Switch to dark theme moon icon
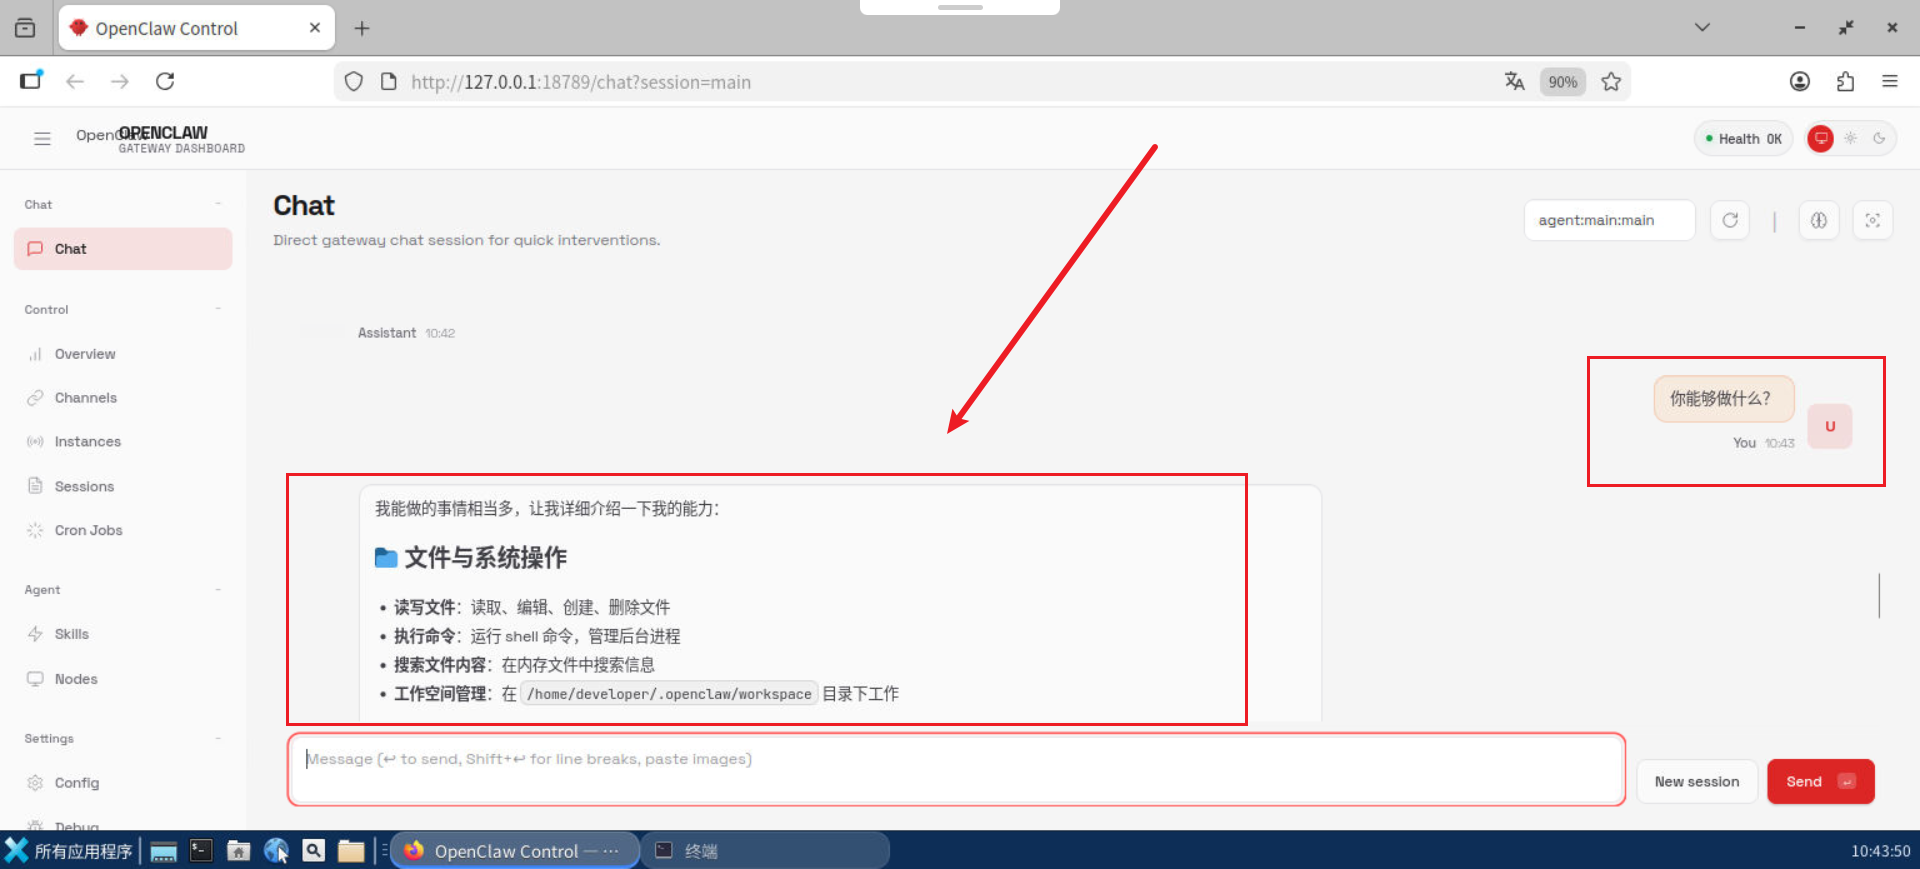 tap(1879, 139)
